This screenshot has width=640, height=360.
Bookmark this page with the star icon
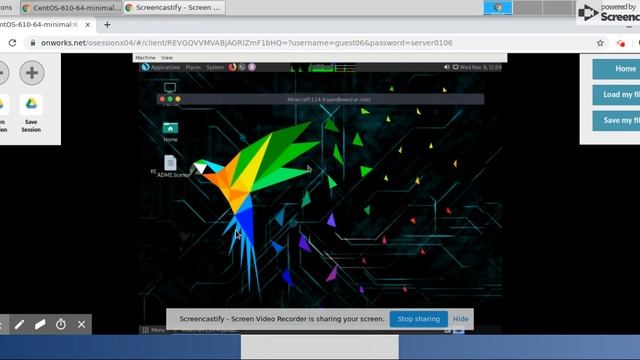coord(600,43)
